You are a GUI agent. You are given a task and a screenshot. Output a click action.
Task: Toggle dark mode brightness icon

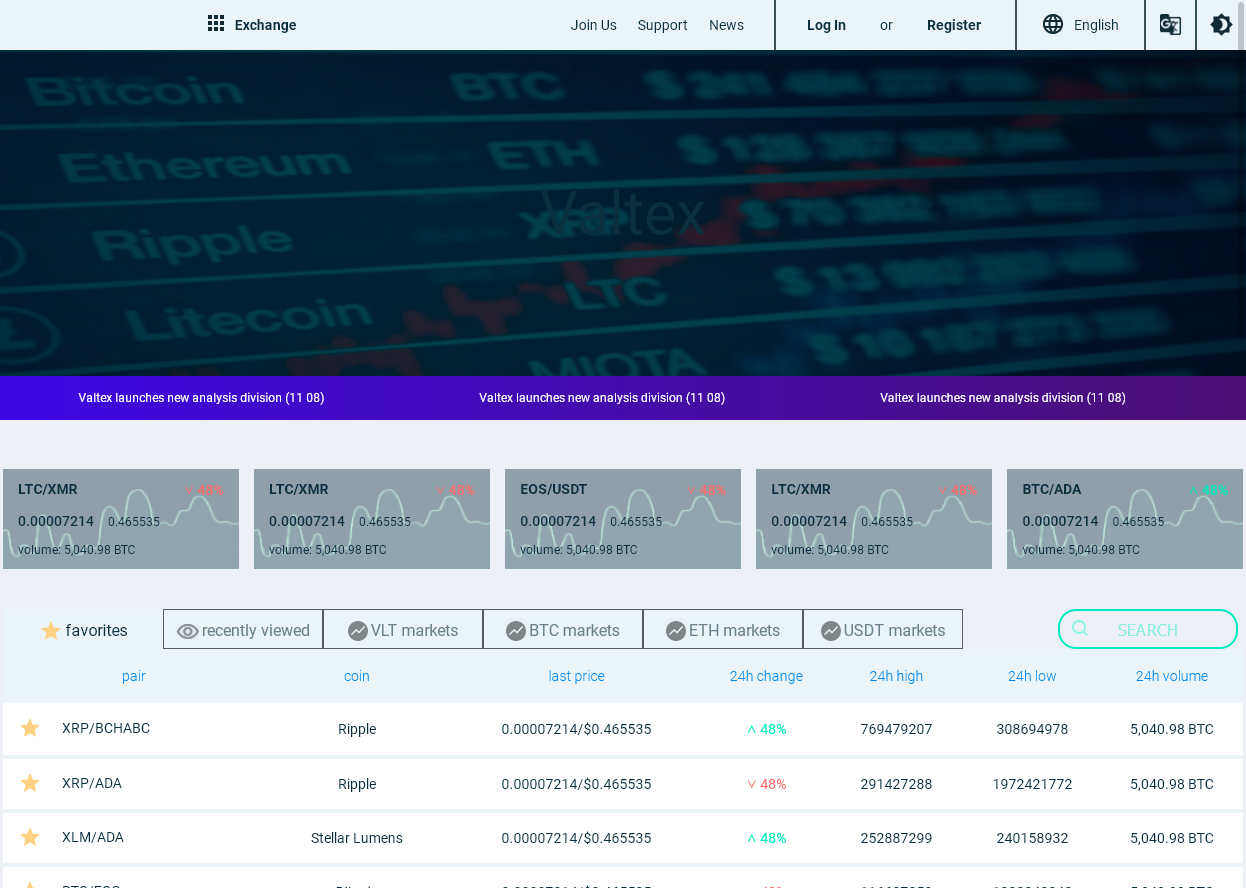(1221, 25)
